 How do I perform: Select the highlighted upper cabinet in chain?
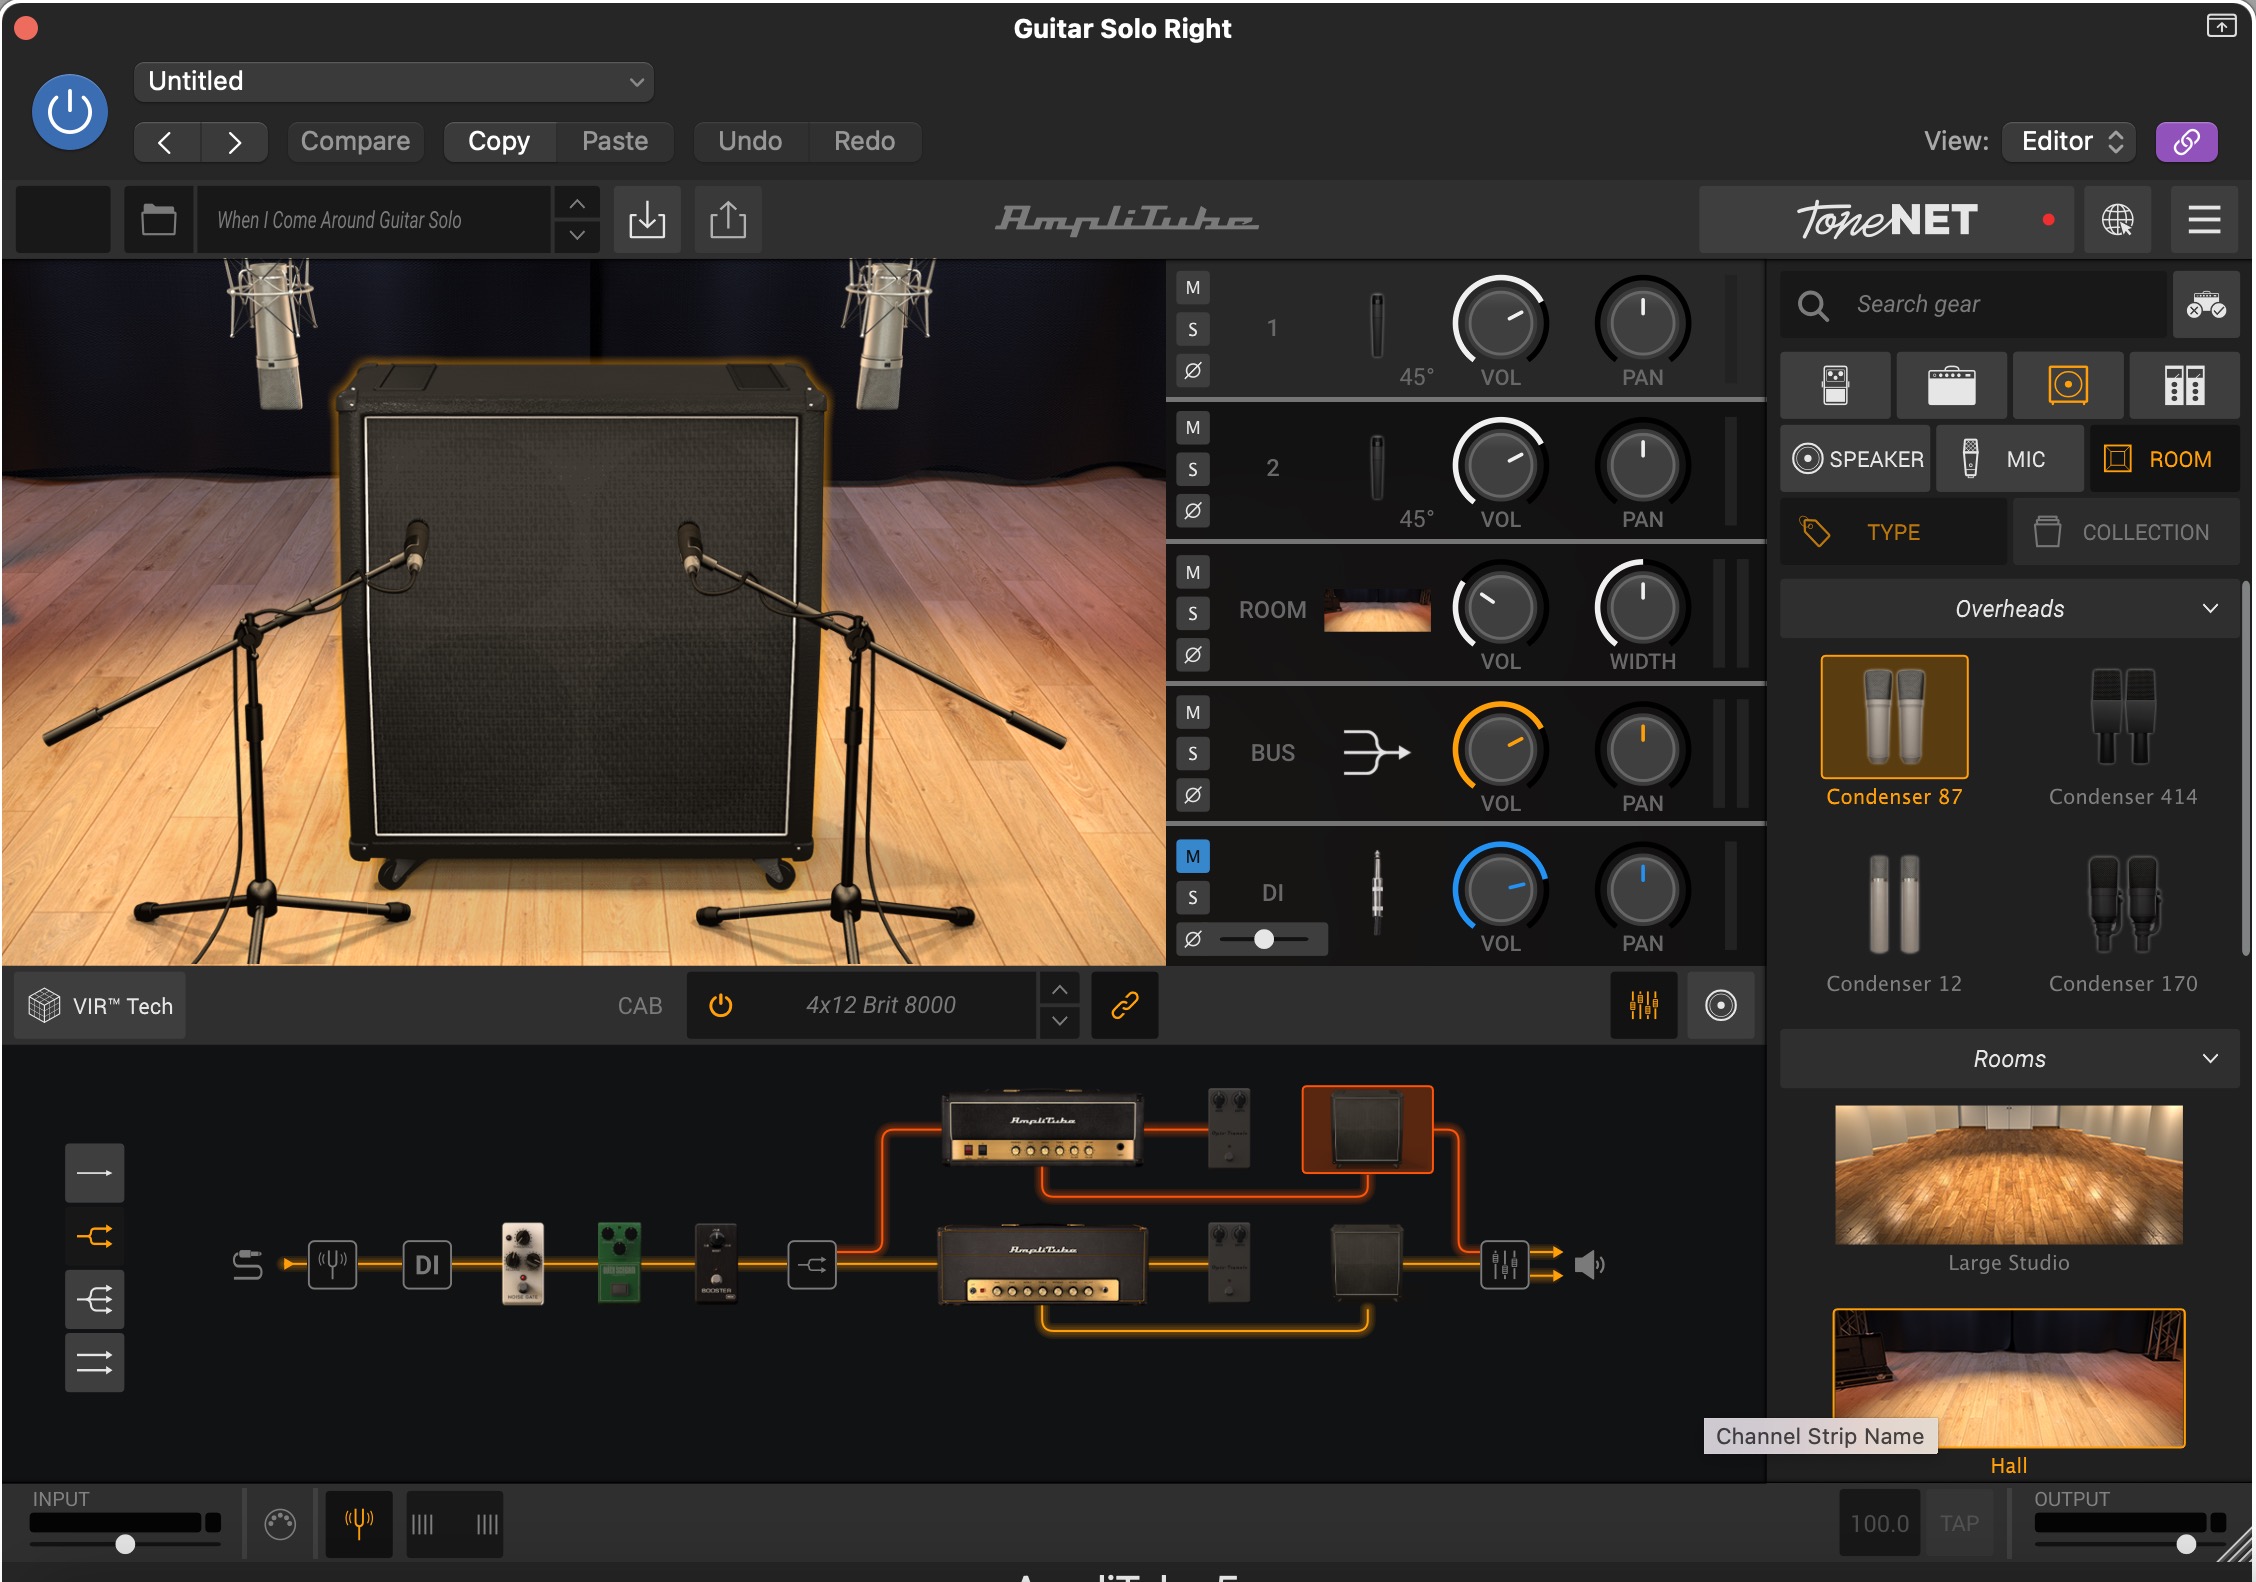[1367, 1129]
